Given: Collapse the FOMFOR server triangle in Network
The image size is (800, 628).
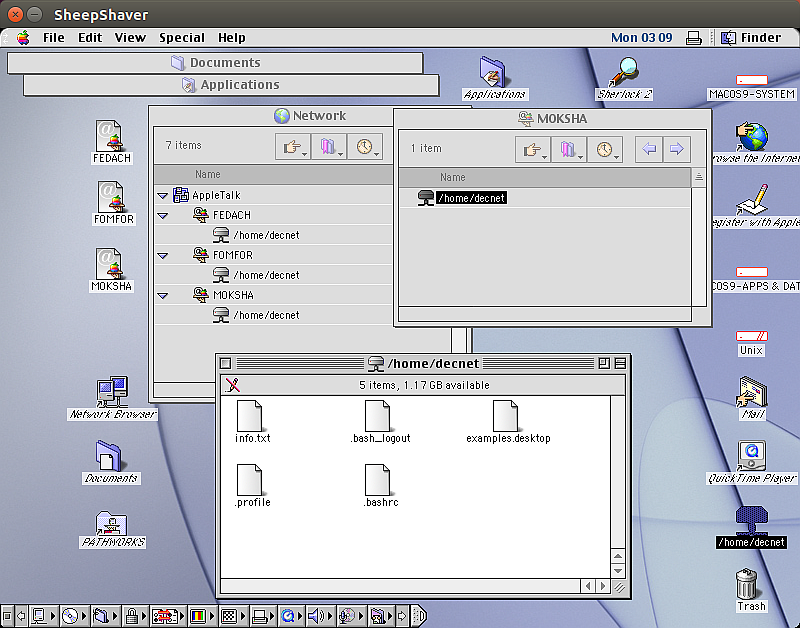Looking at the screenshot, I should point(163,255).
